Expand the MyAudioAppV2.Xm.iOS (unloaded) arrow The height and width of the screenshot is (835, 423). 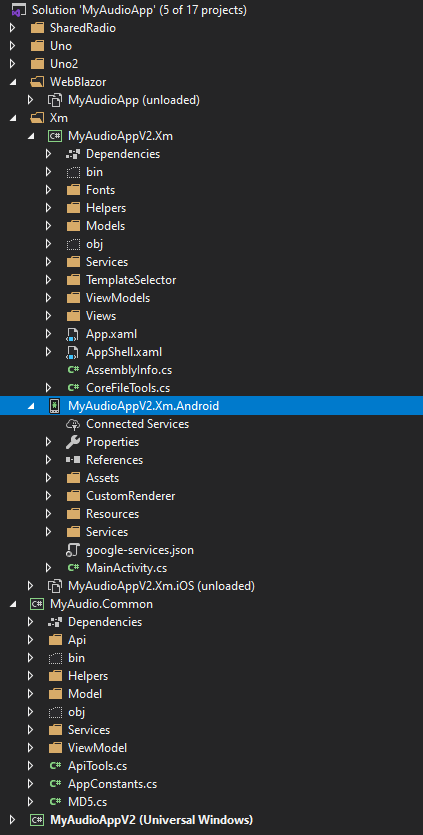coord(30,586)
